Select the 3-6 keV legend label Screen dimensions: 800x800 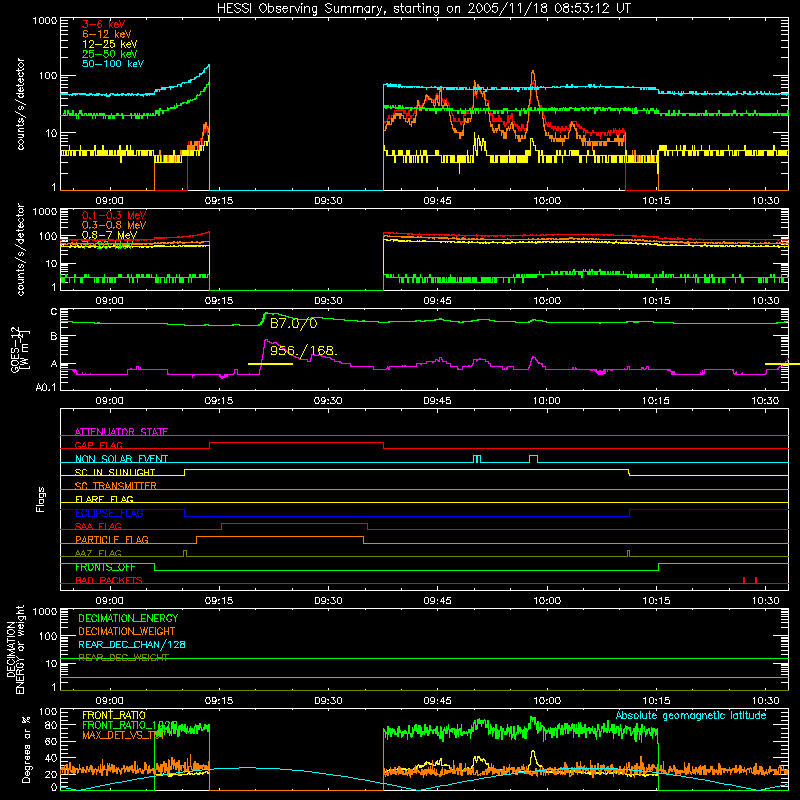(x=103, y=24)
